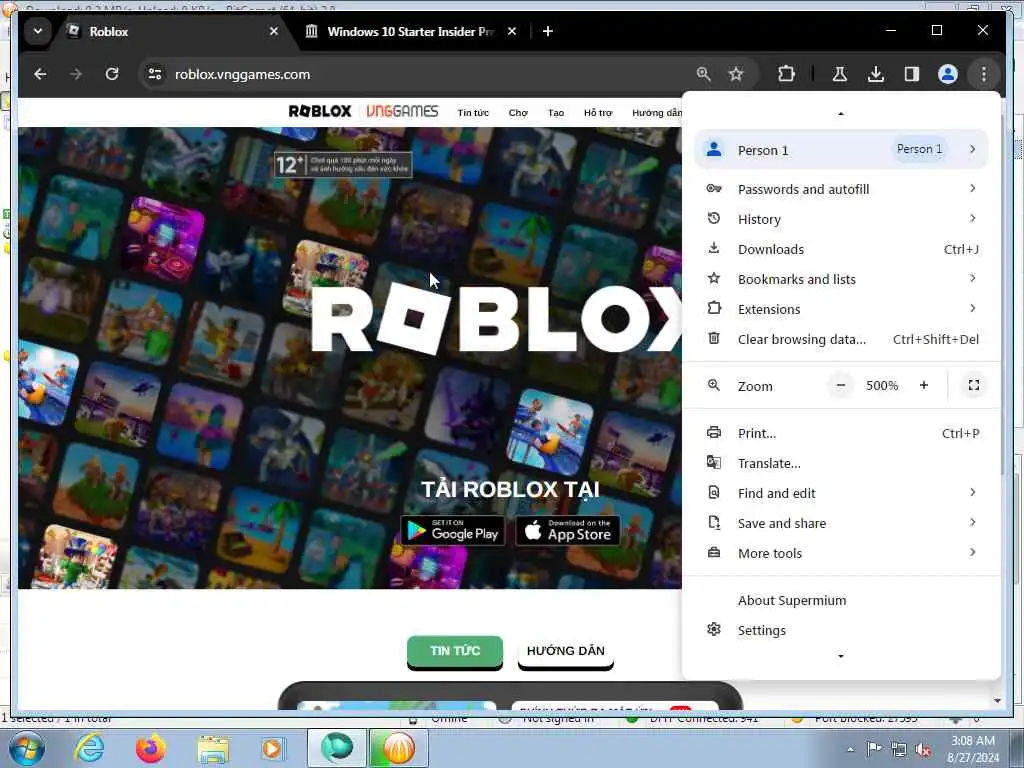Launch Internet Explorer from taskbar
The width and height of the screenshot is (1024, 768).
click(x=89, y=748)
